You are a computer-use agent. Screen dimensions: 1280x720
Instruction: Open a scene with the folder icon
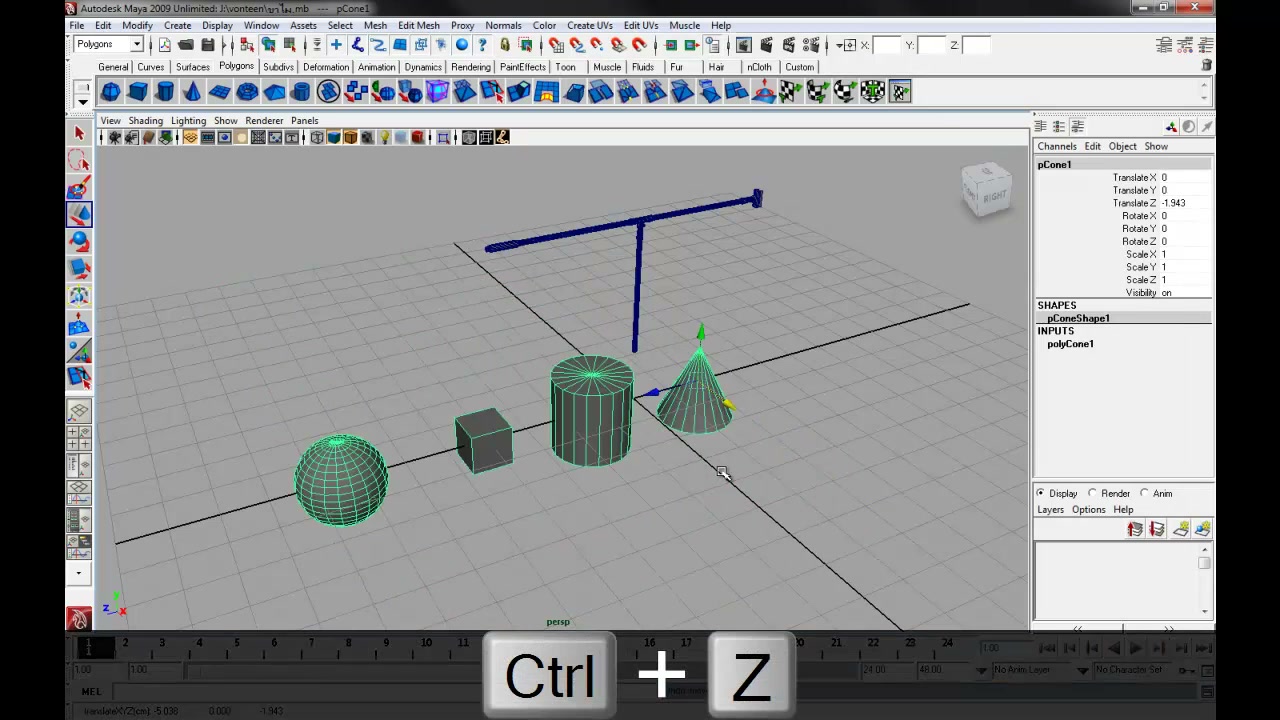pyautogui.click(x=186, y=45)
